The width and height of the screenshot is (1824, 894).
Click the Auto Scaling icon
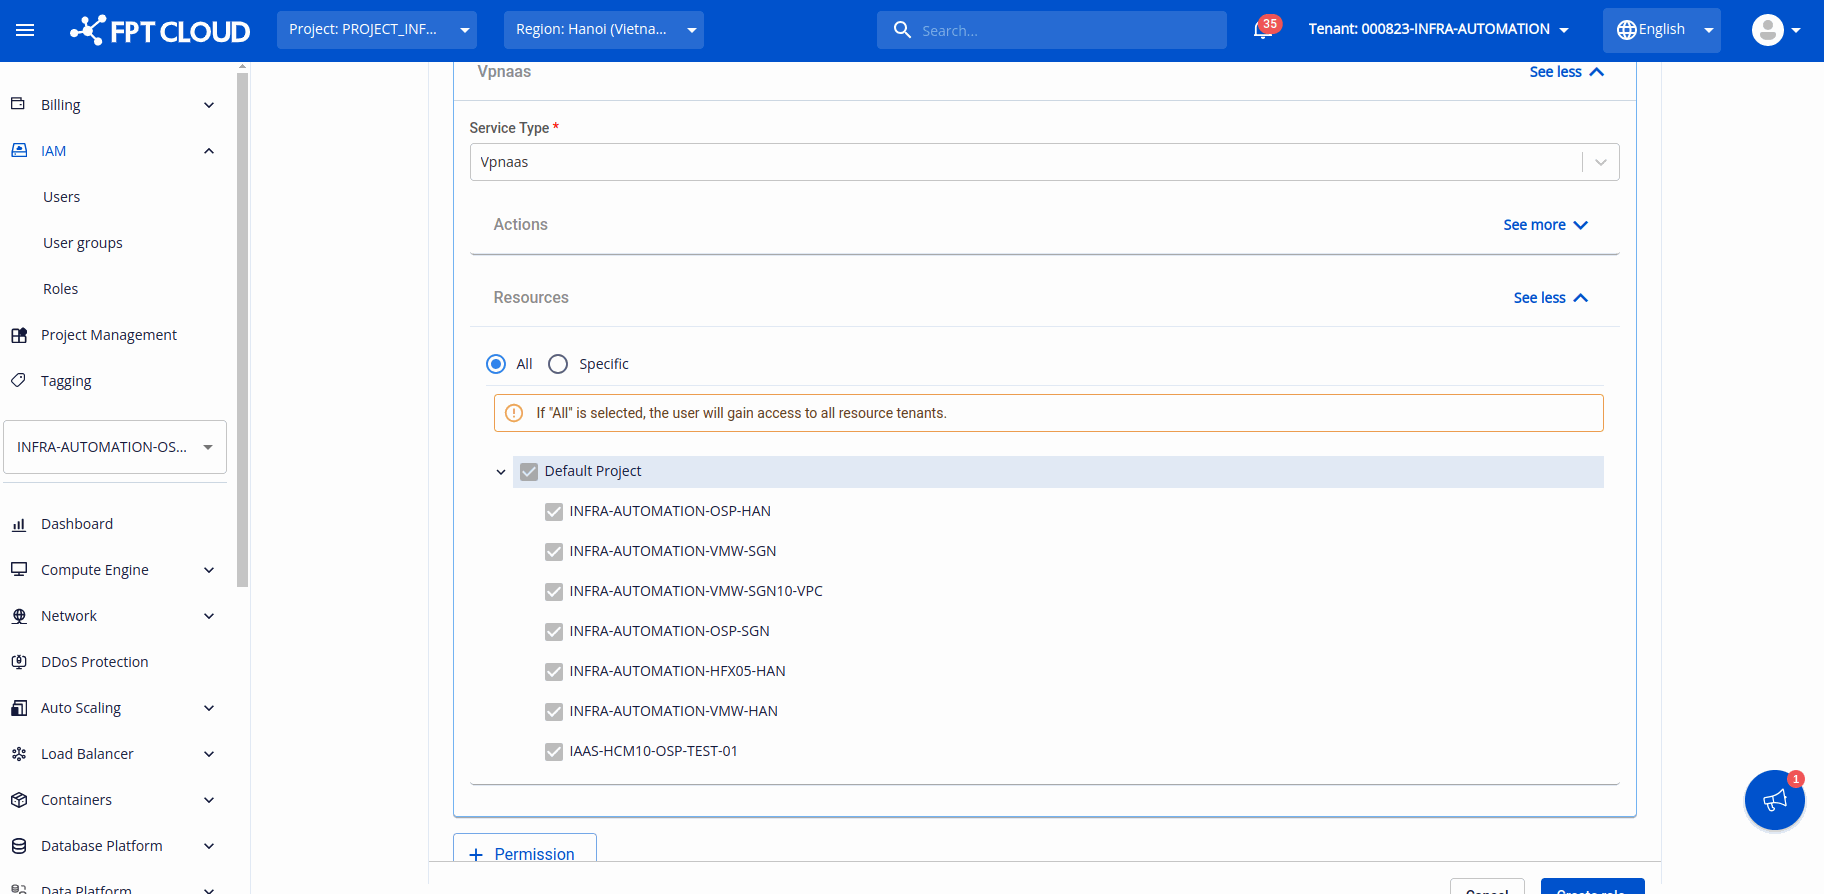point(18,708)
